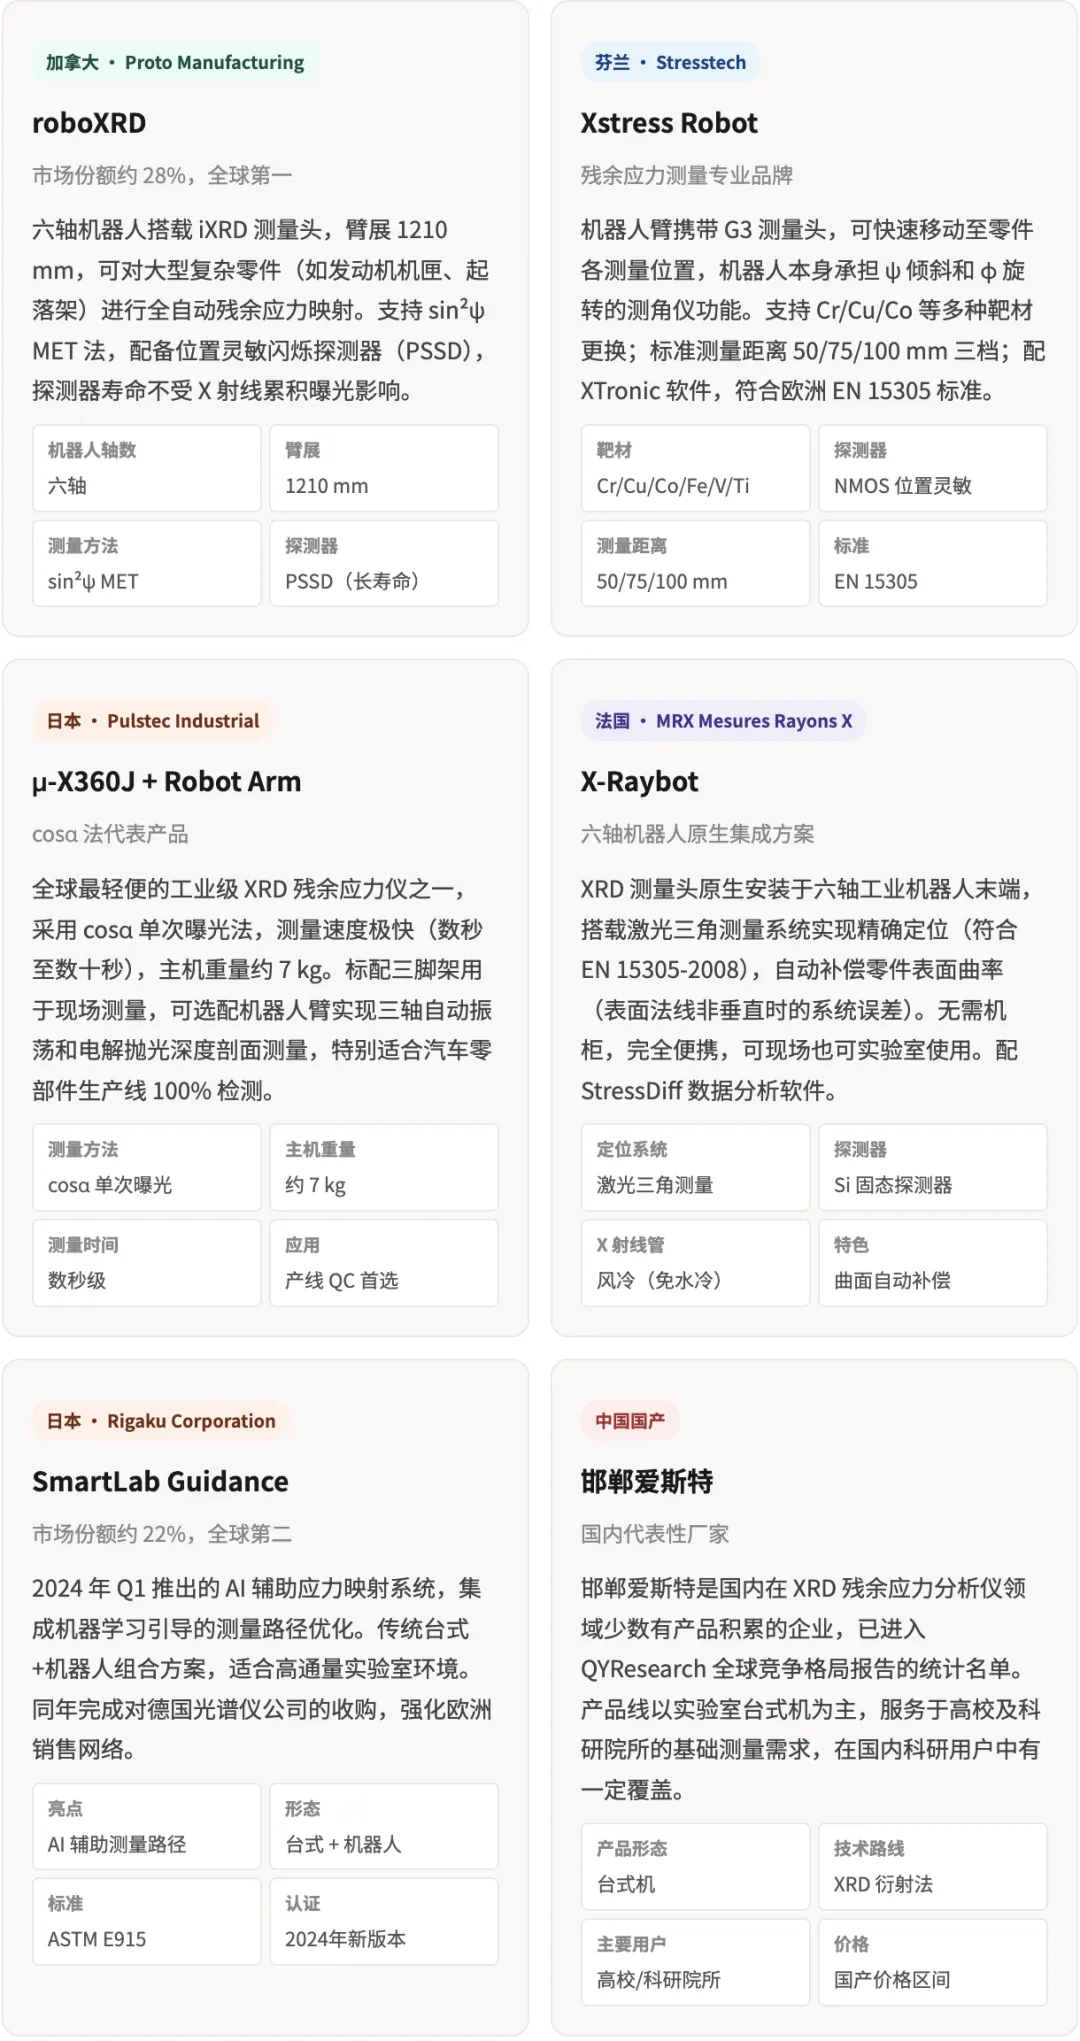The image size is (1080, 2041).
Task: Click the ASTM E915 standard value
Action: point(97,1939)
